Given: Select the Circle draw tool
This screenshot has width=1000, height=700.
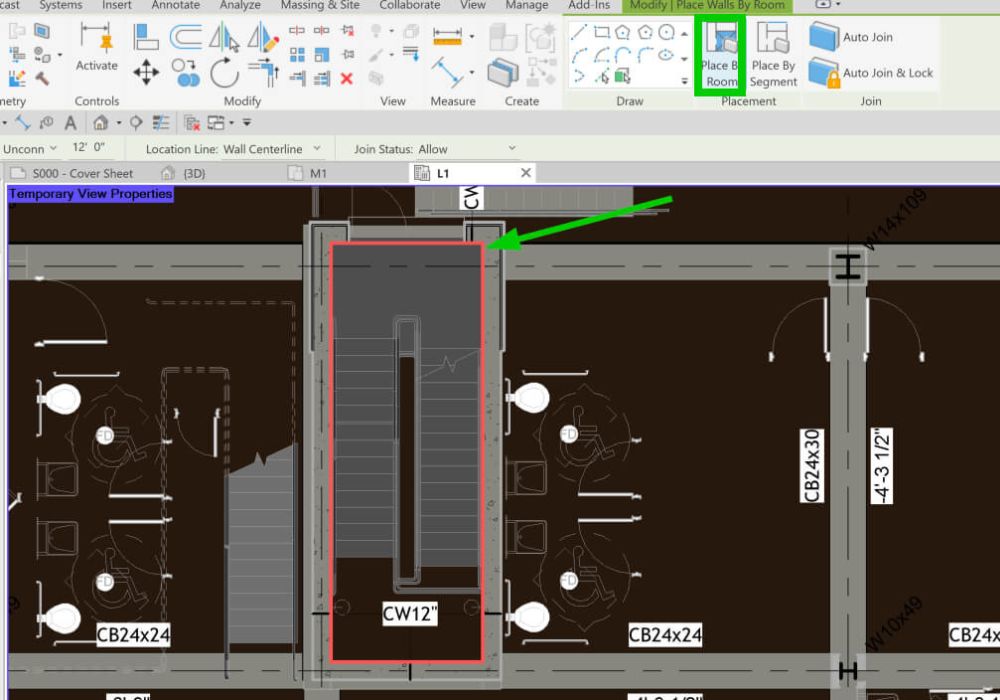Looking at the screenshot, I should pyautogui.click(x=667, y=32).
